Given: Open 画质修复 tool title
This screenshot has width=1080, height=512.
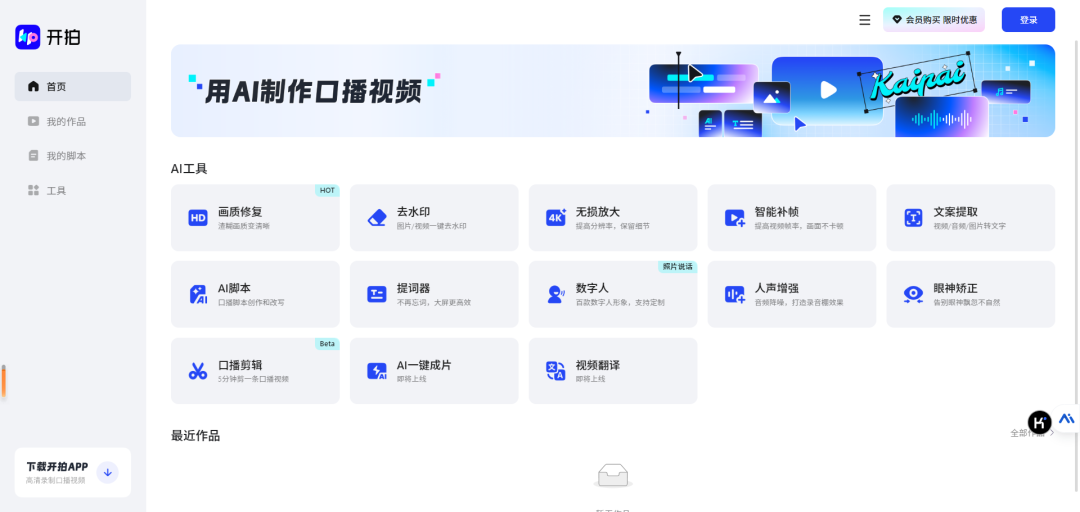Looking at the screenshot, I should (x=240, y=212).
